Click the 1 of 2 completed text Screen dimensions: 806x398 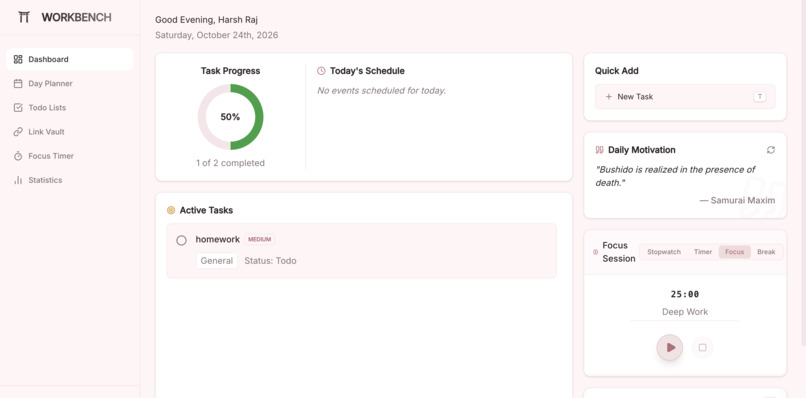(230, 163)
